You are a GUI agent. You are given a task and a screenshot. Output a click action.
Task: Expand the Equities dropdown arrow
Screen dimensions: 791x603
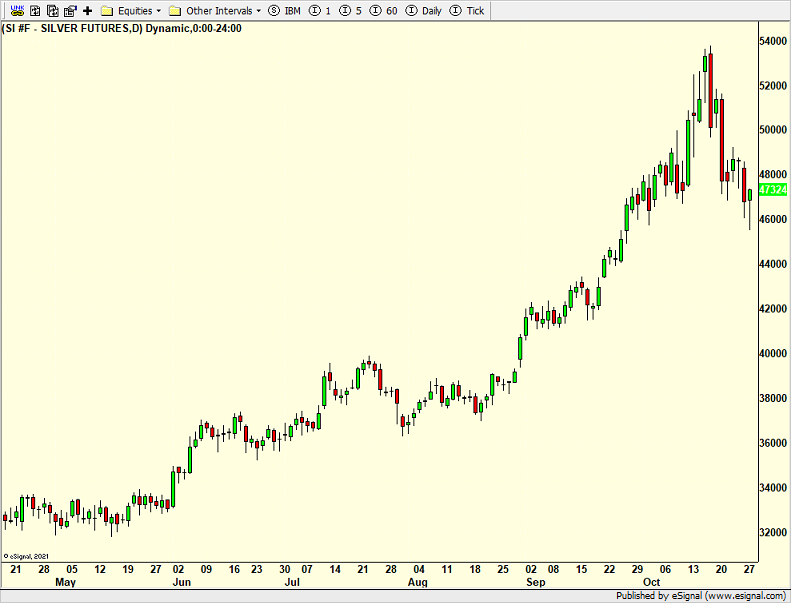pos(159,10)
